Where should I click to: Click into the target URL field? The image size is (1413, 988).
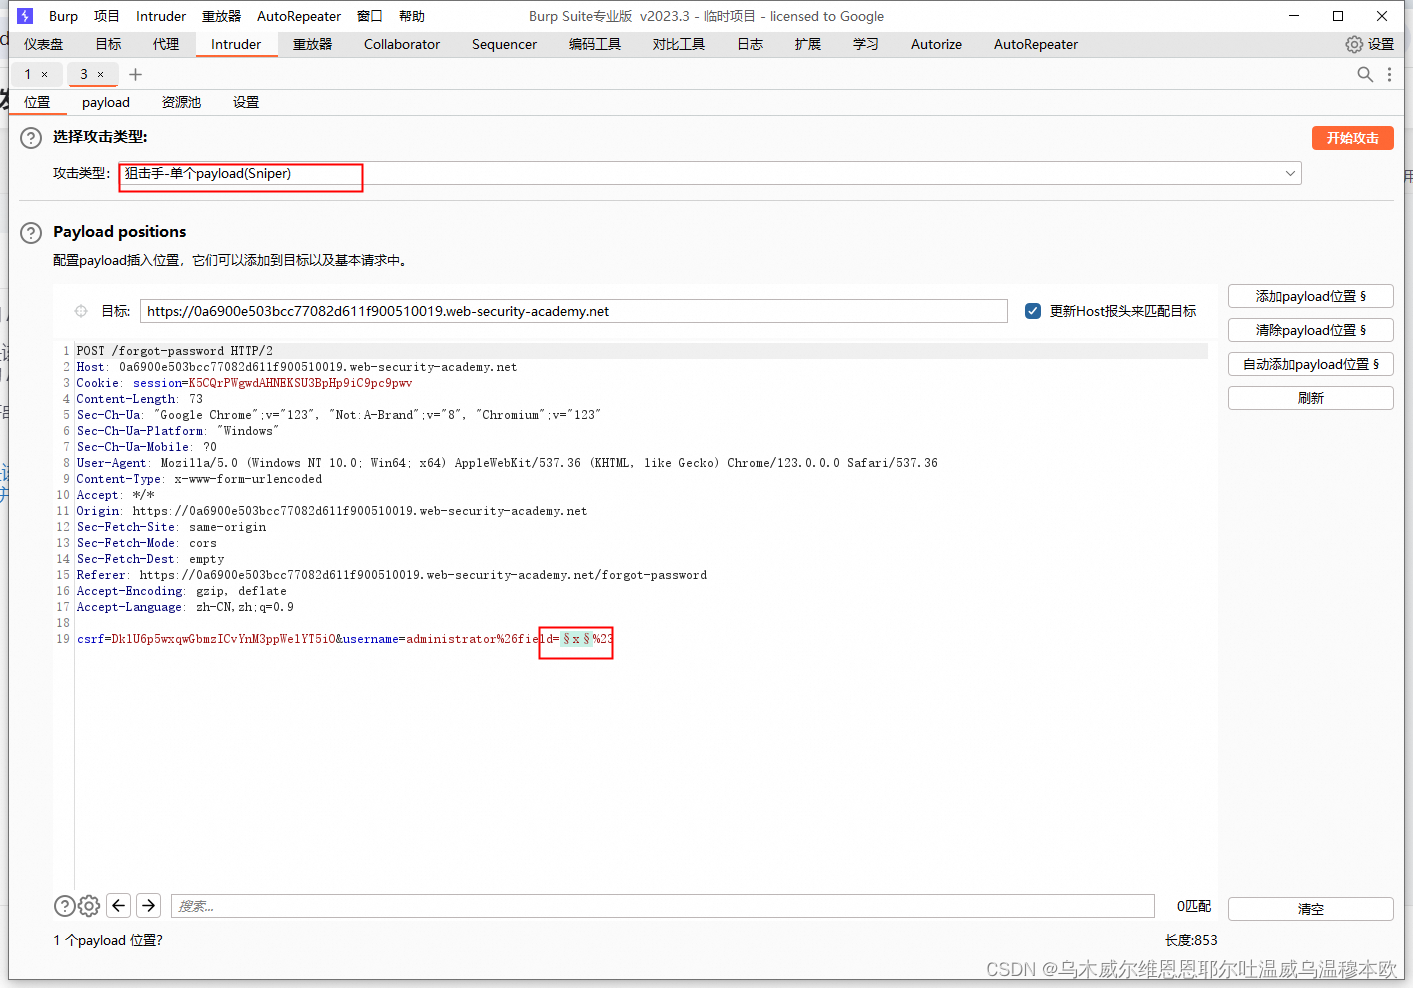click(574, 311)
